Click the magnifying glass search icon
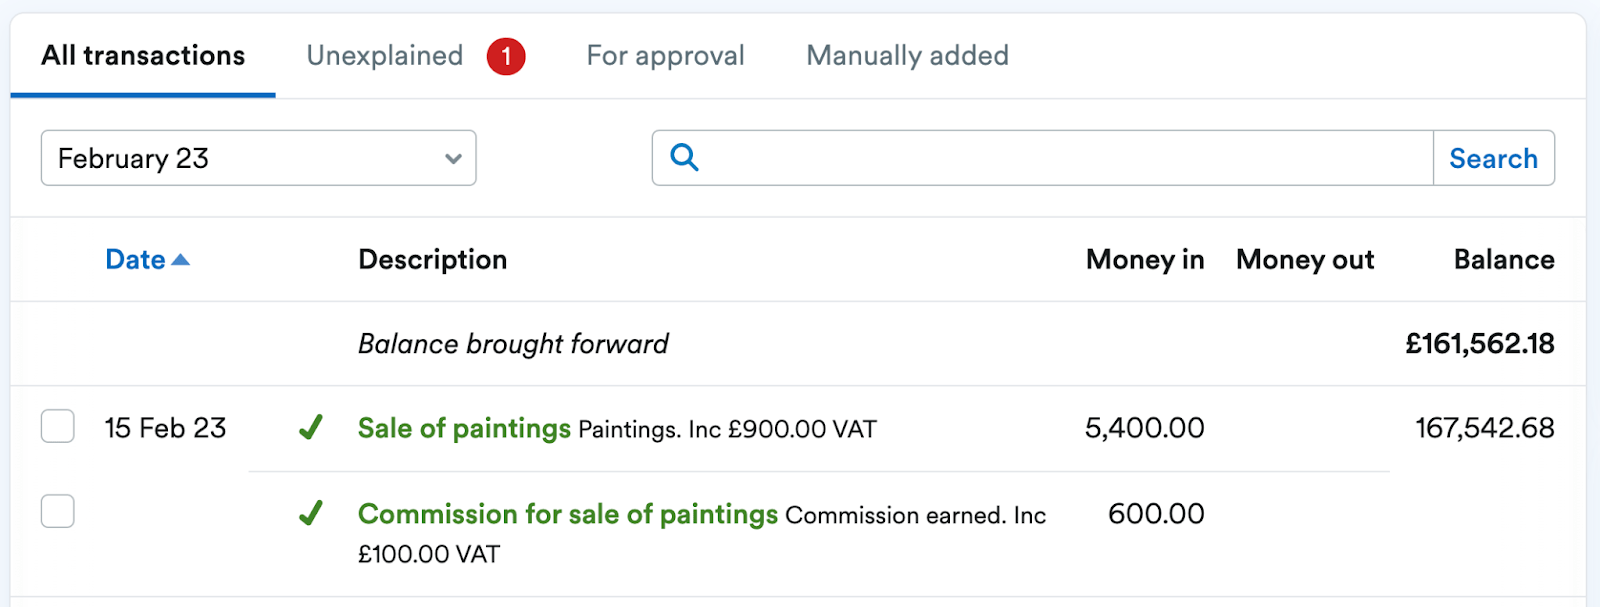1600x607 pixels. click(x=684, y=157)
